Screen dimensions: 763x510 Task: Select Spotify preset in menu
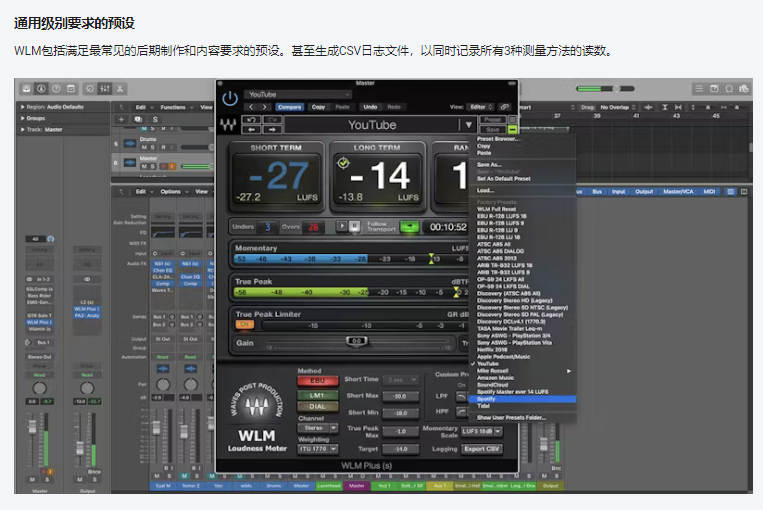pos(523,399)
